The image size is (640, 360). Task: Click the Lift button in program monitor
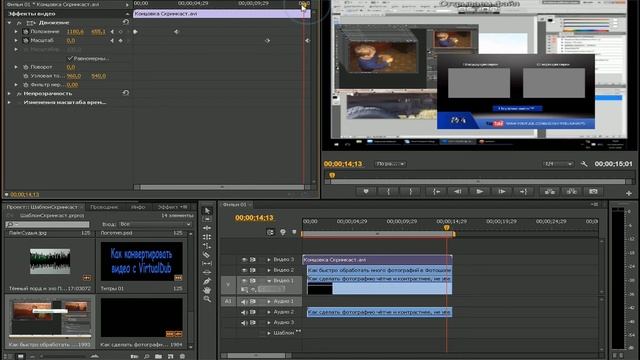click(x=549, y=191)
